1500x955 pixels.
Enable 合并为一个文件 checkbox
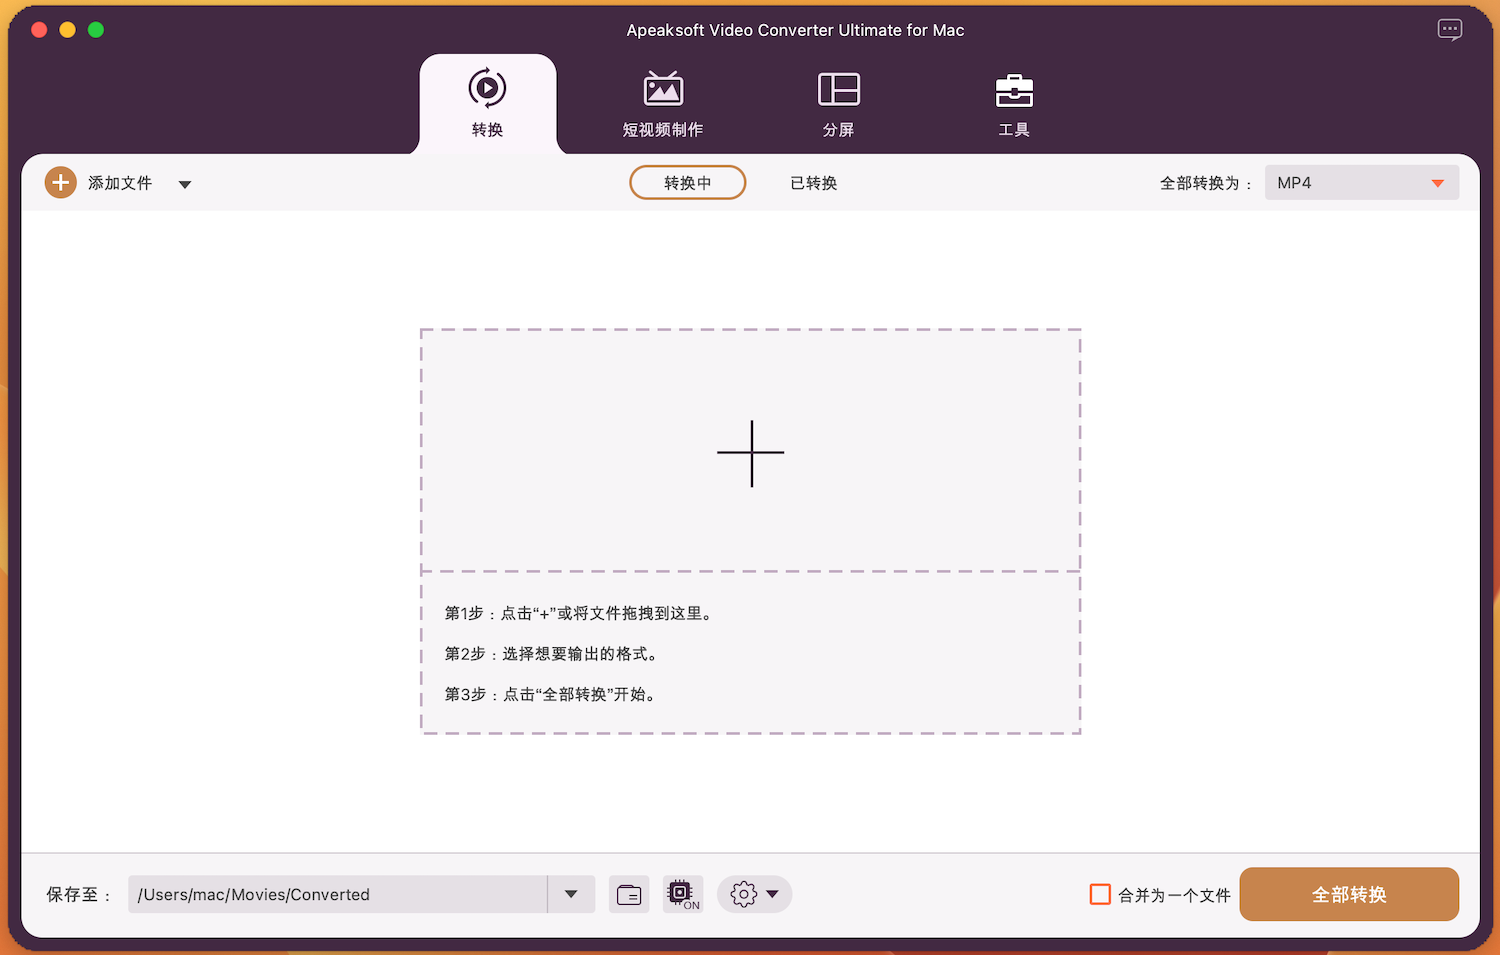1100,895
